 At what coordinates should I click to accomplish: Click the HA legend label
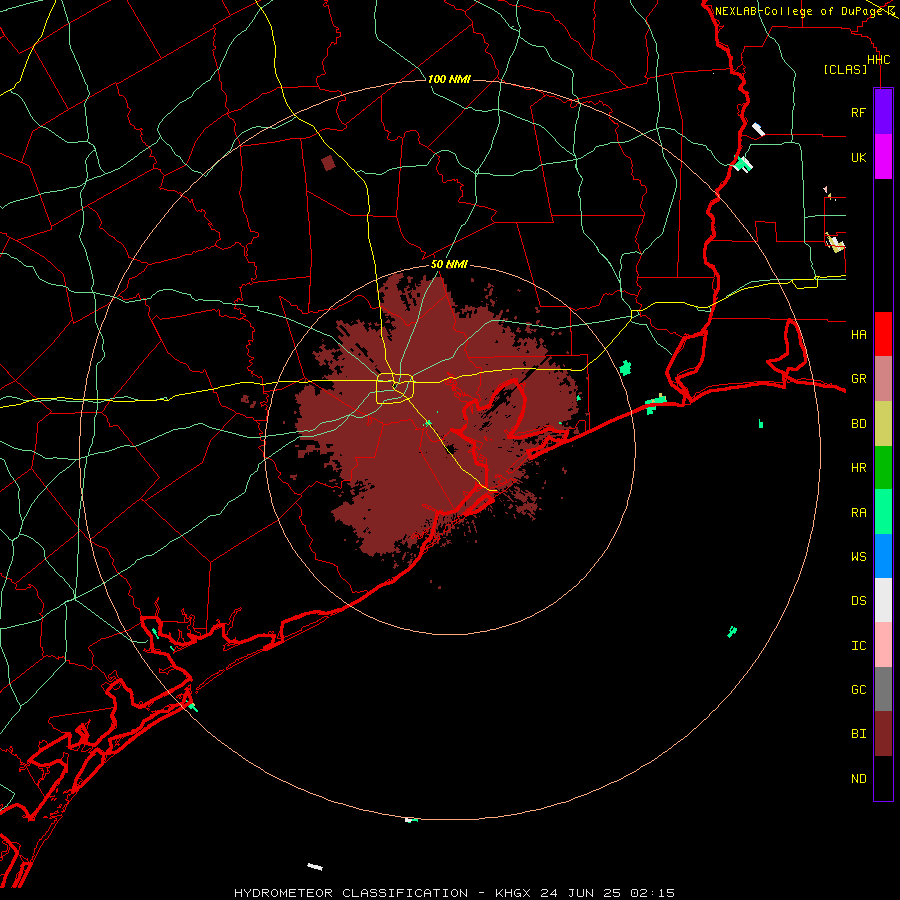858,334
